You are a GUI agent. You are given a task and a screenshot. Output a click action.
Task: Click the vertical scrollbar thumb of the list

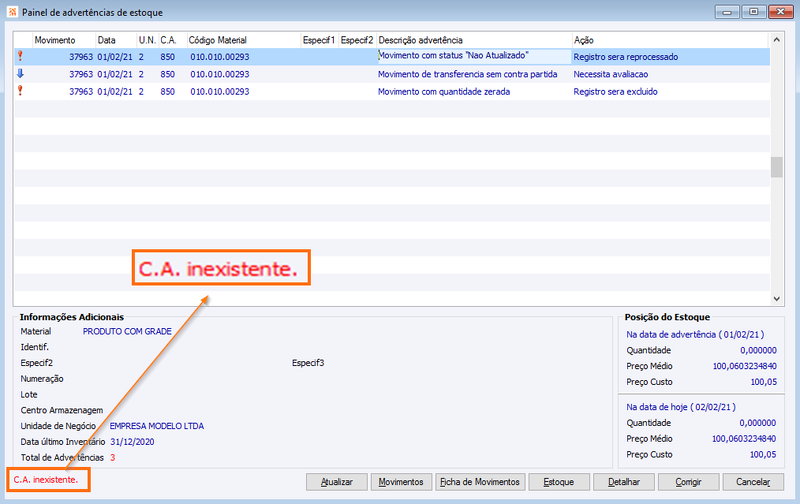pos(777,167)
